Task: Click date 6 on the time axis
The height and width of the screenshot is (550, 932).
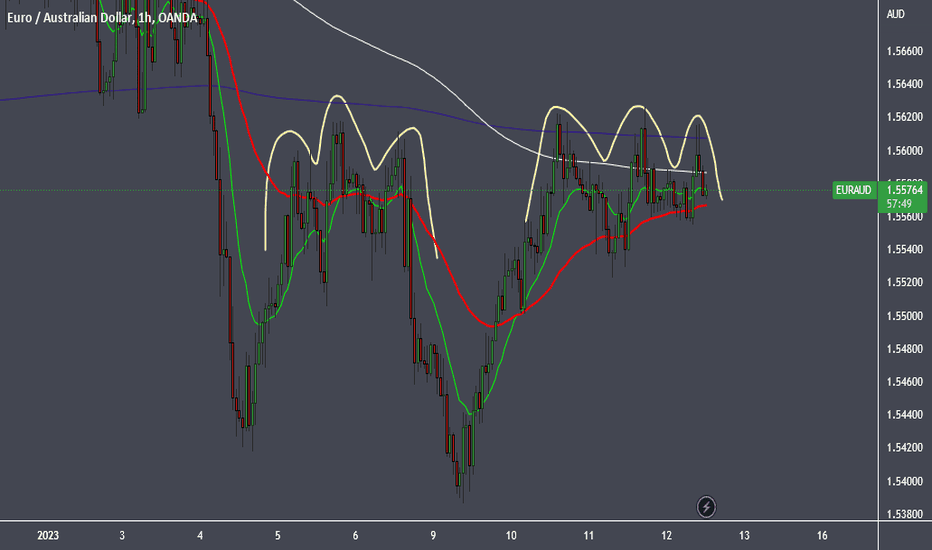Action: pyautogui.click(x=355, y=536)
